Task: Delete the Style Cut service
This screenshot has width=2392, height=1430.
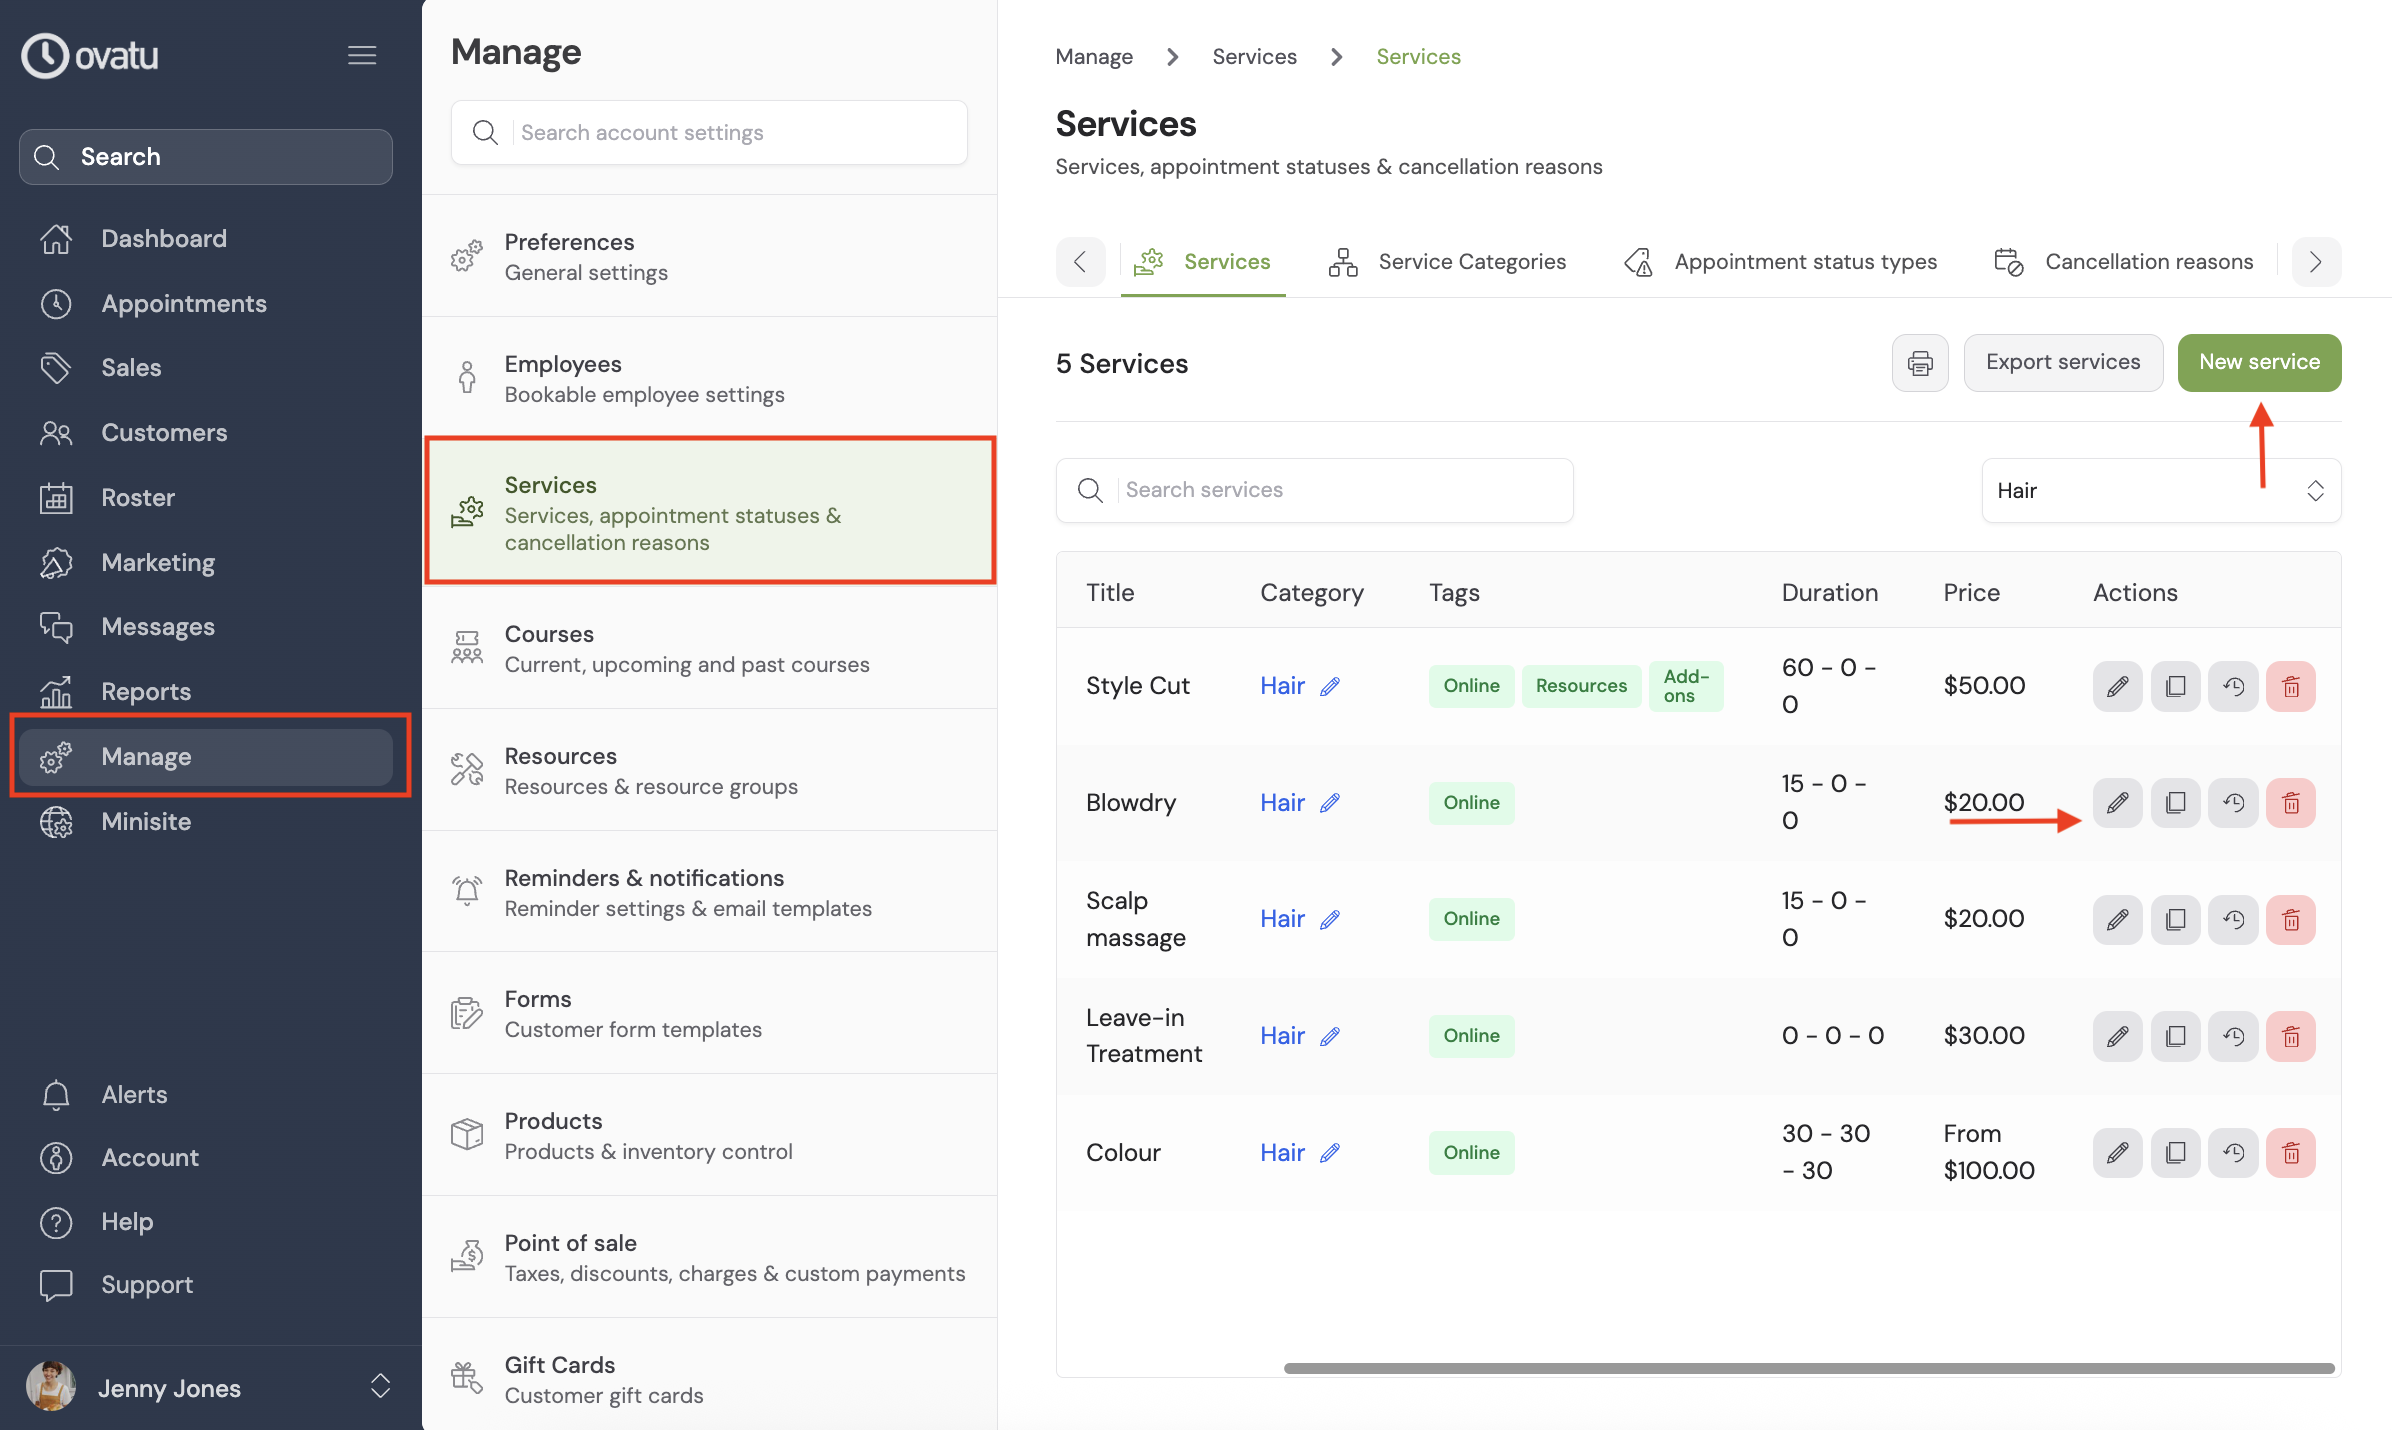Action: coord(2291,686)
